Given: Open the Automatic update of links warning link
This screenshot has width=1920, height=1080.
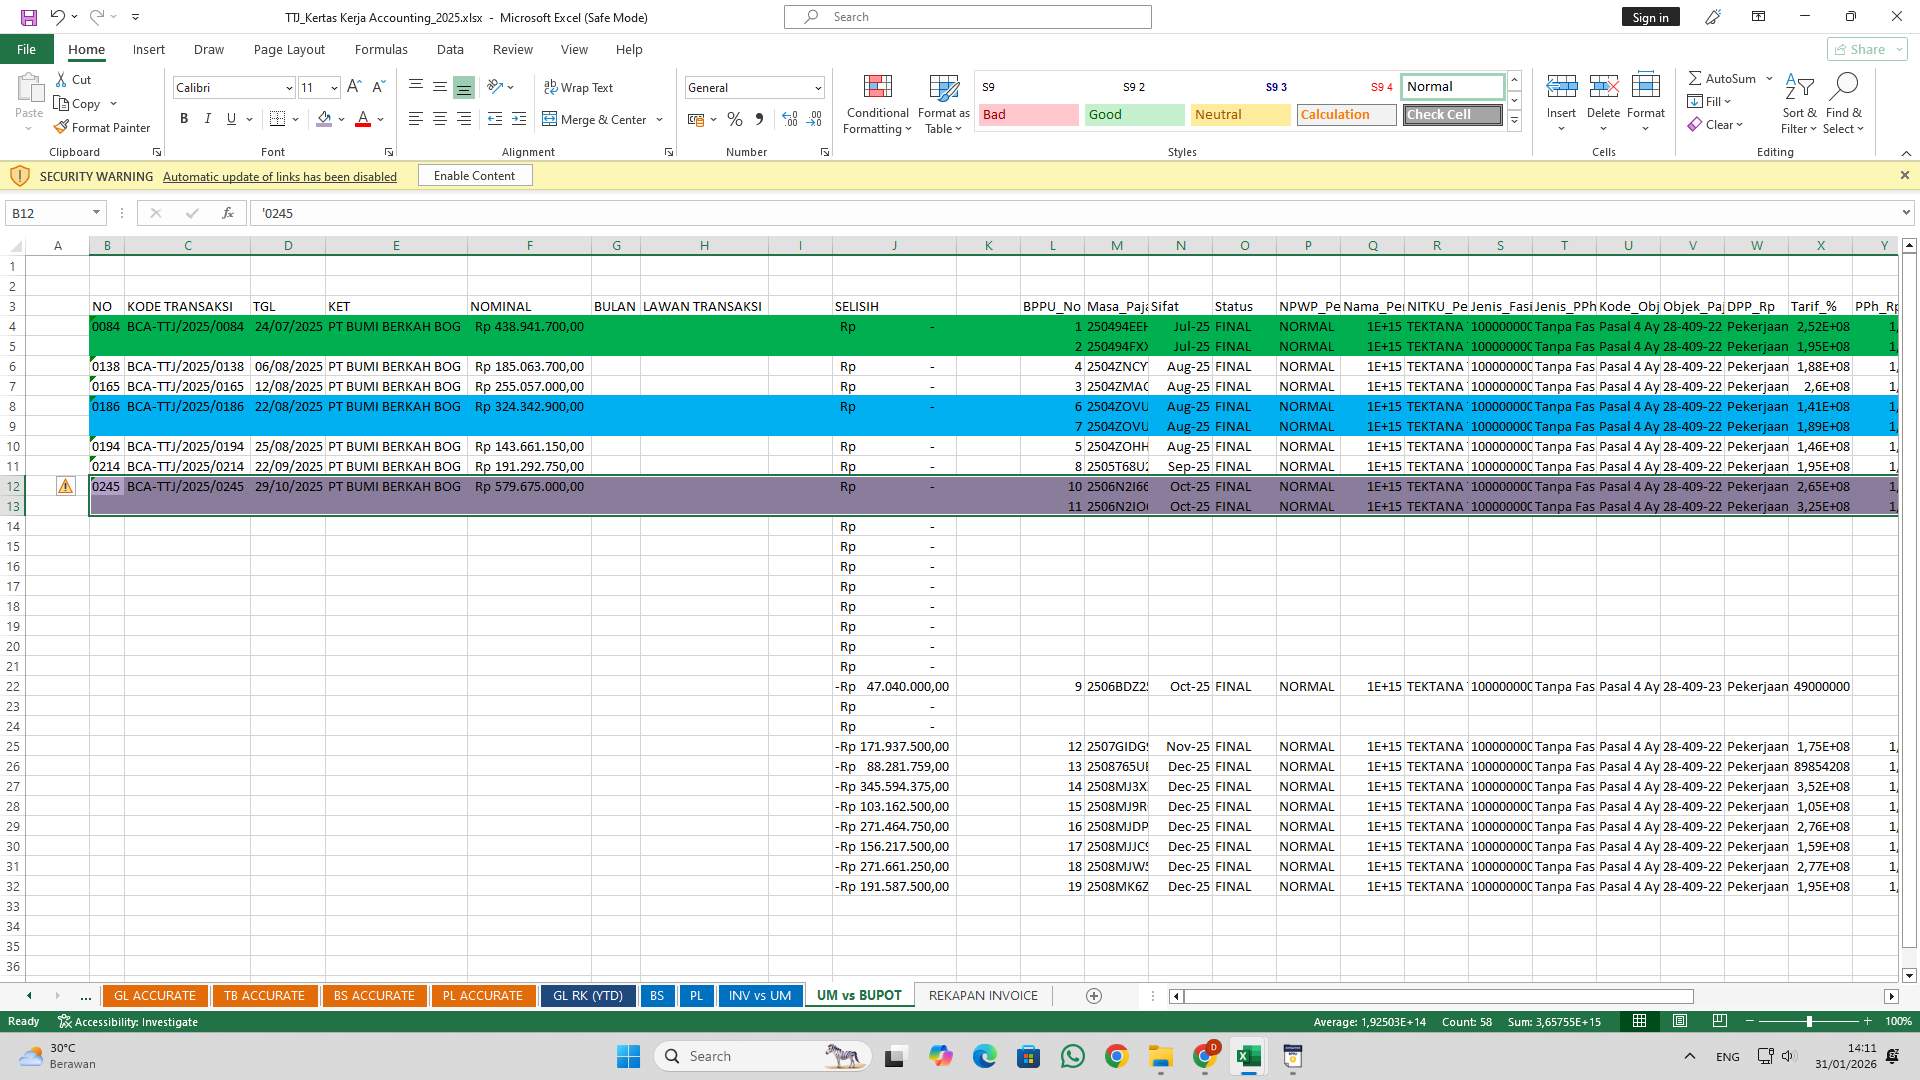Looking at the screenshot, I should [279, 176].
